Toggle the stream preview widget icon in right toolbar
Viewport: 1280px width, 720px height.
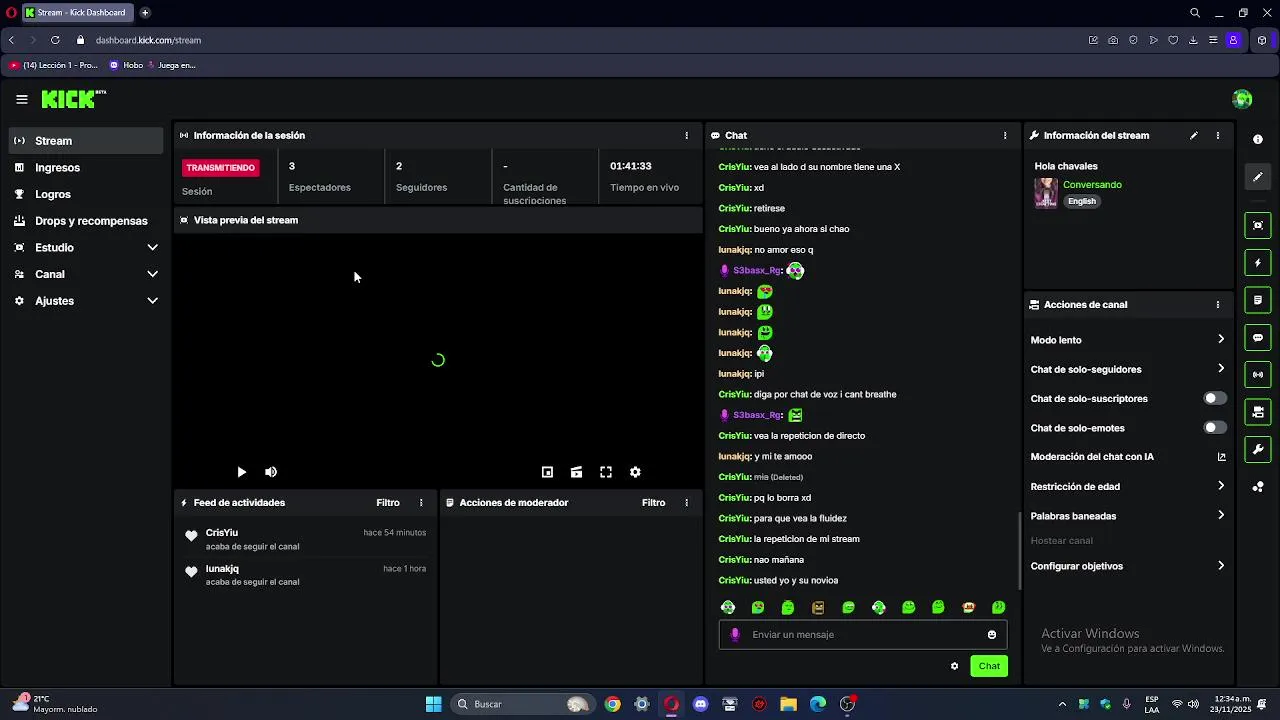[x=1258, y=225]
